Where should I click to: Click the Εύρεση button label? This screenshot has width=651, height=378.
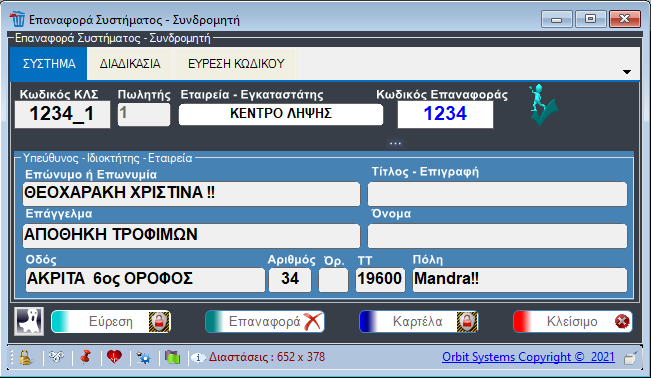(110, 322)
